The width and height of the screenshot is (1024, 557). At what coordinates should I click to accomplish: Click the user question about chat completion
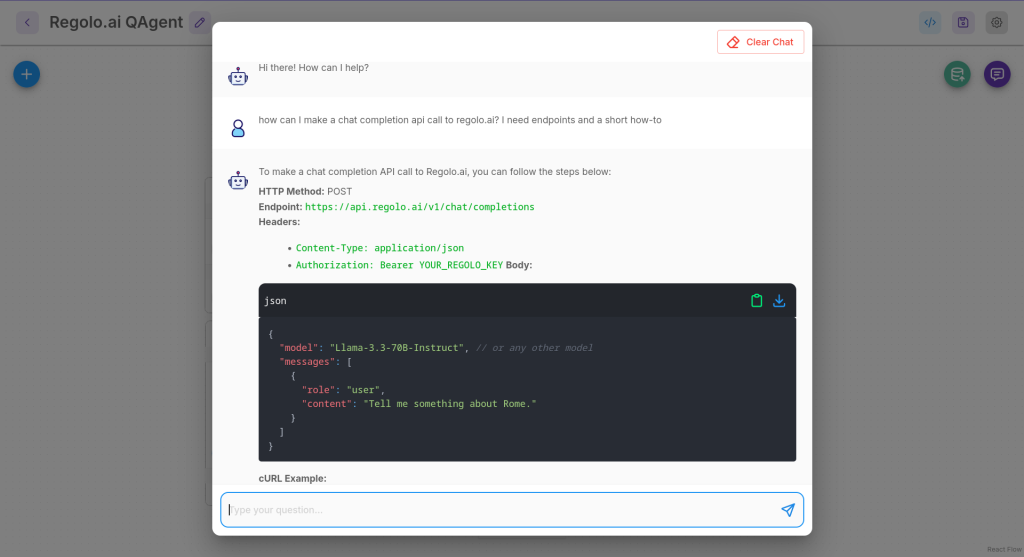tap(460, 120)
